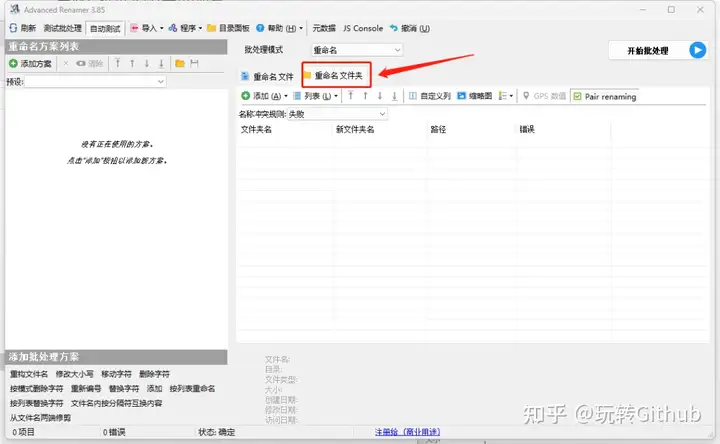Click the 刷新 refresh icon in toolbar
The image size is (720, 444).
(x=13, y=28)
